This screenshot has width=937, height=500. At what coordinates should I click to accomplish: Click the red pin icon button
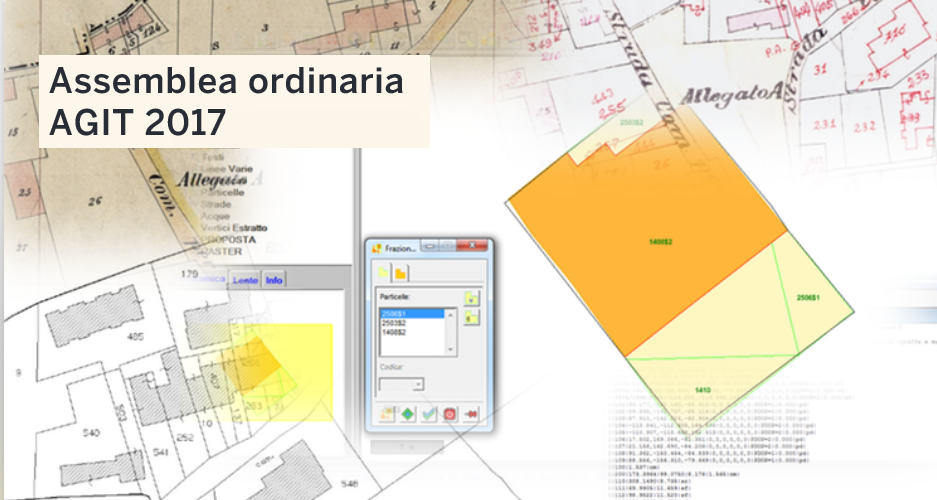471,413
